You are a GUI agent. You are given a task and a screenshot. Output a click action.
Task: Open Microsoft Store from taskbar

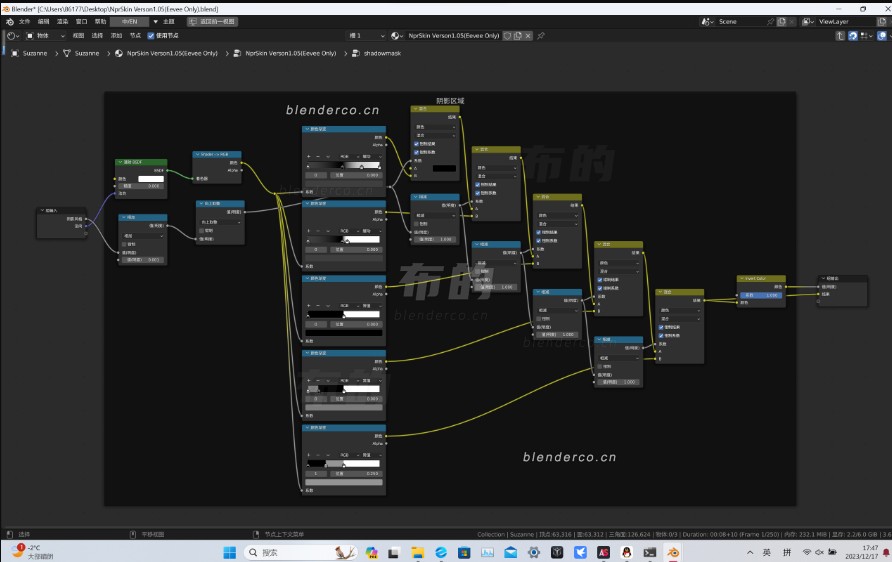tap(464, 552)
